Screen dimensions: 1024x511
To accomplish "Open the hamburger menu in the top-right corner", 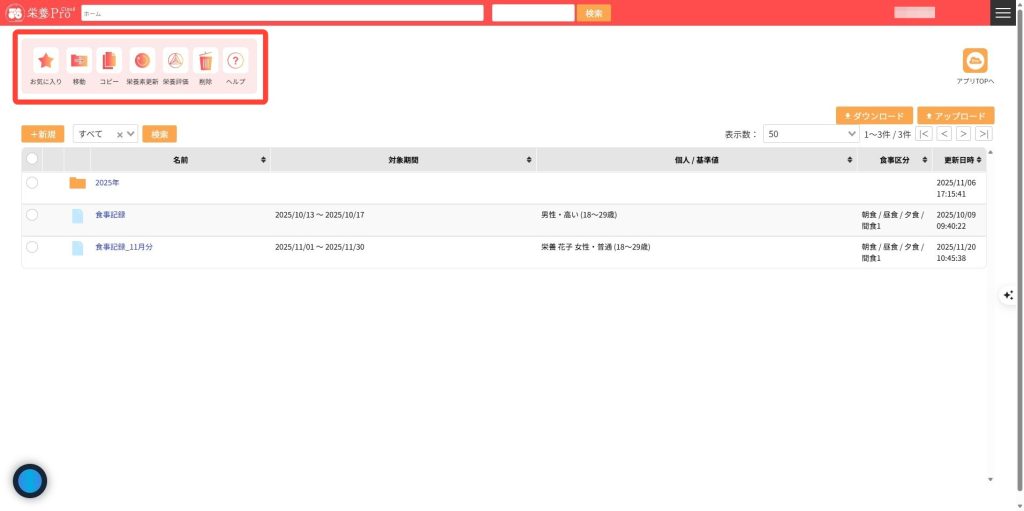I will point(1003,13).
